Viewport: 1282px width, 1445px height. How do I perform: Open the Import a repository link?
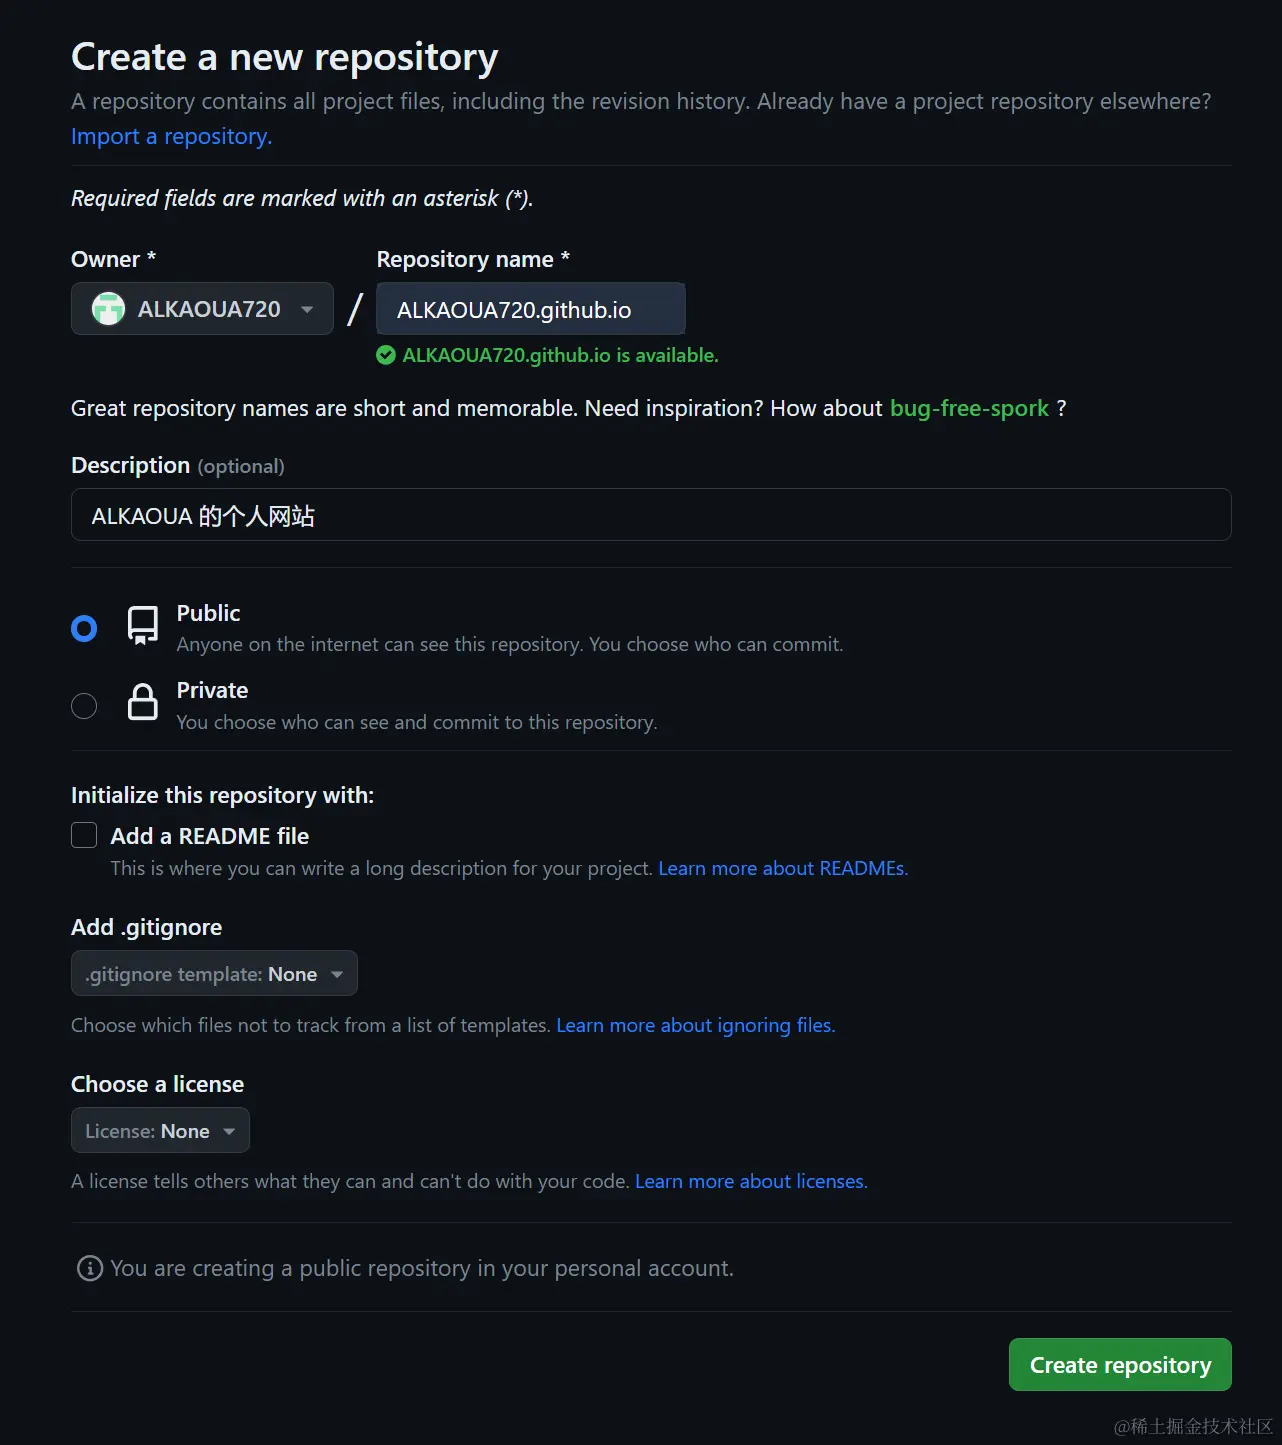click(x=171, y=137)
